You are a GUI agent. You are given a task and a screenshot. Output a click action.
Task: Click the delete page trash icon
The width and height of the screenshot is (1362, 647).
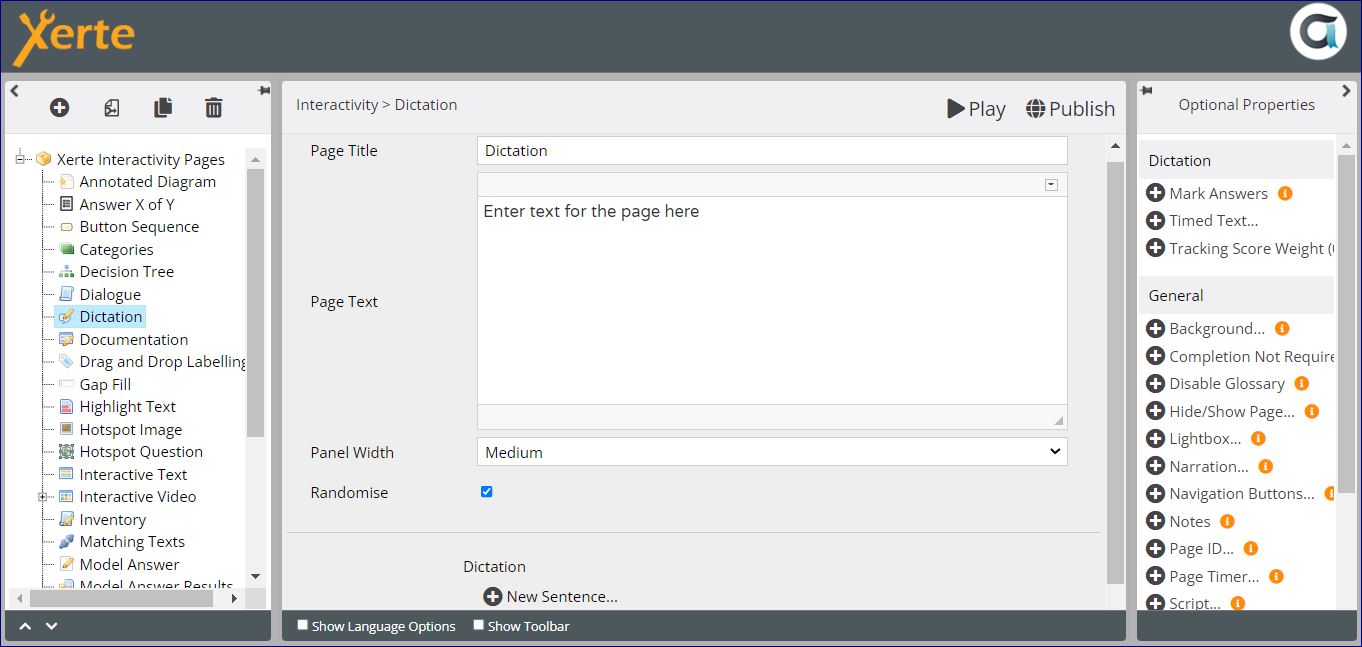(214, 107)
